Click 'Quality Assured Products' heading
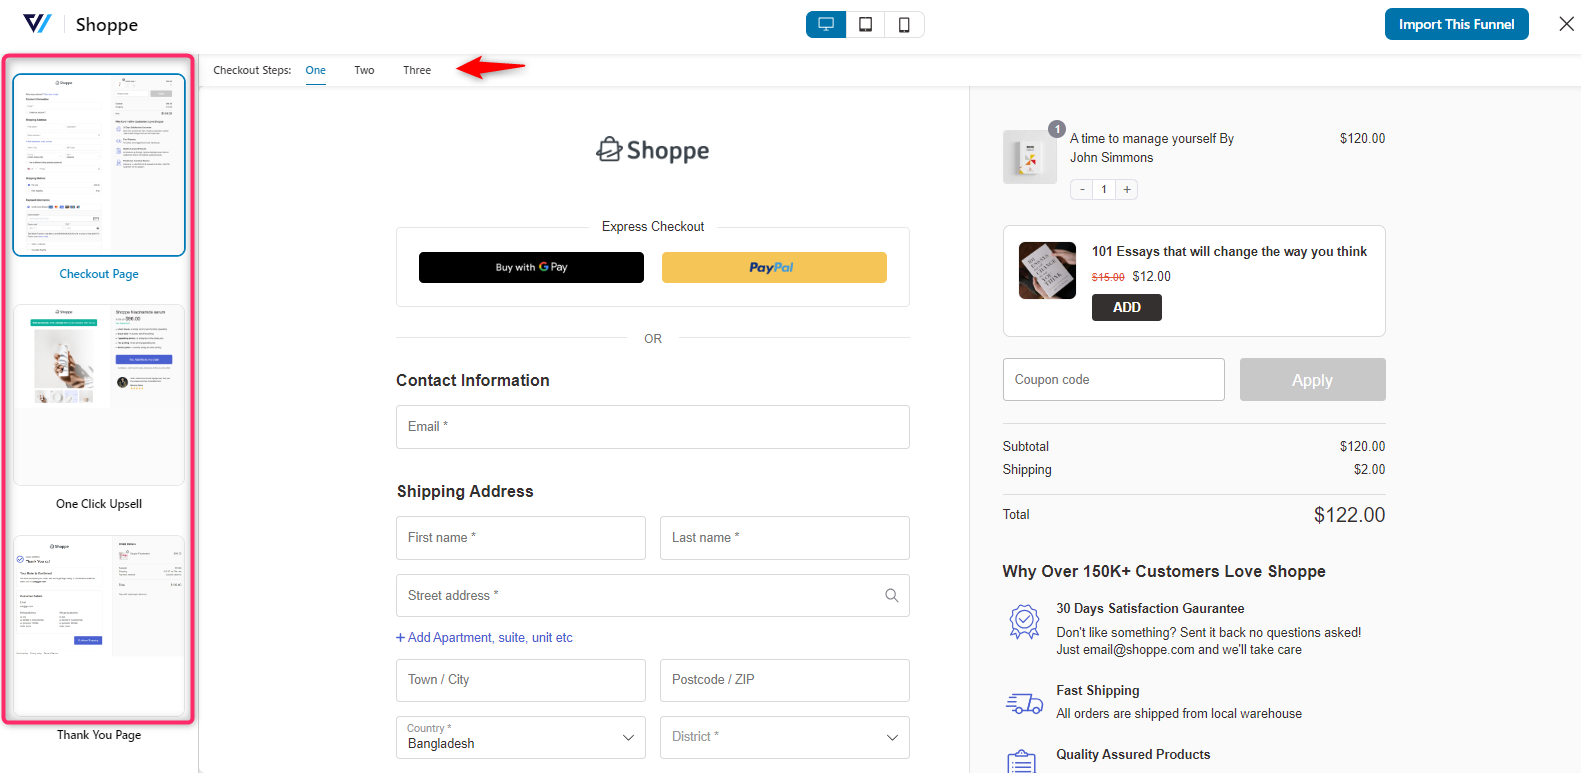Image resolution: width=1581 pixels, height=773 pixels. (x=1133, y=755)
